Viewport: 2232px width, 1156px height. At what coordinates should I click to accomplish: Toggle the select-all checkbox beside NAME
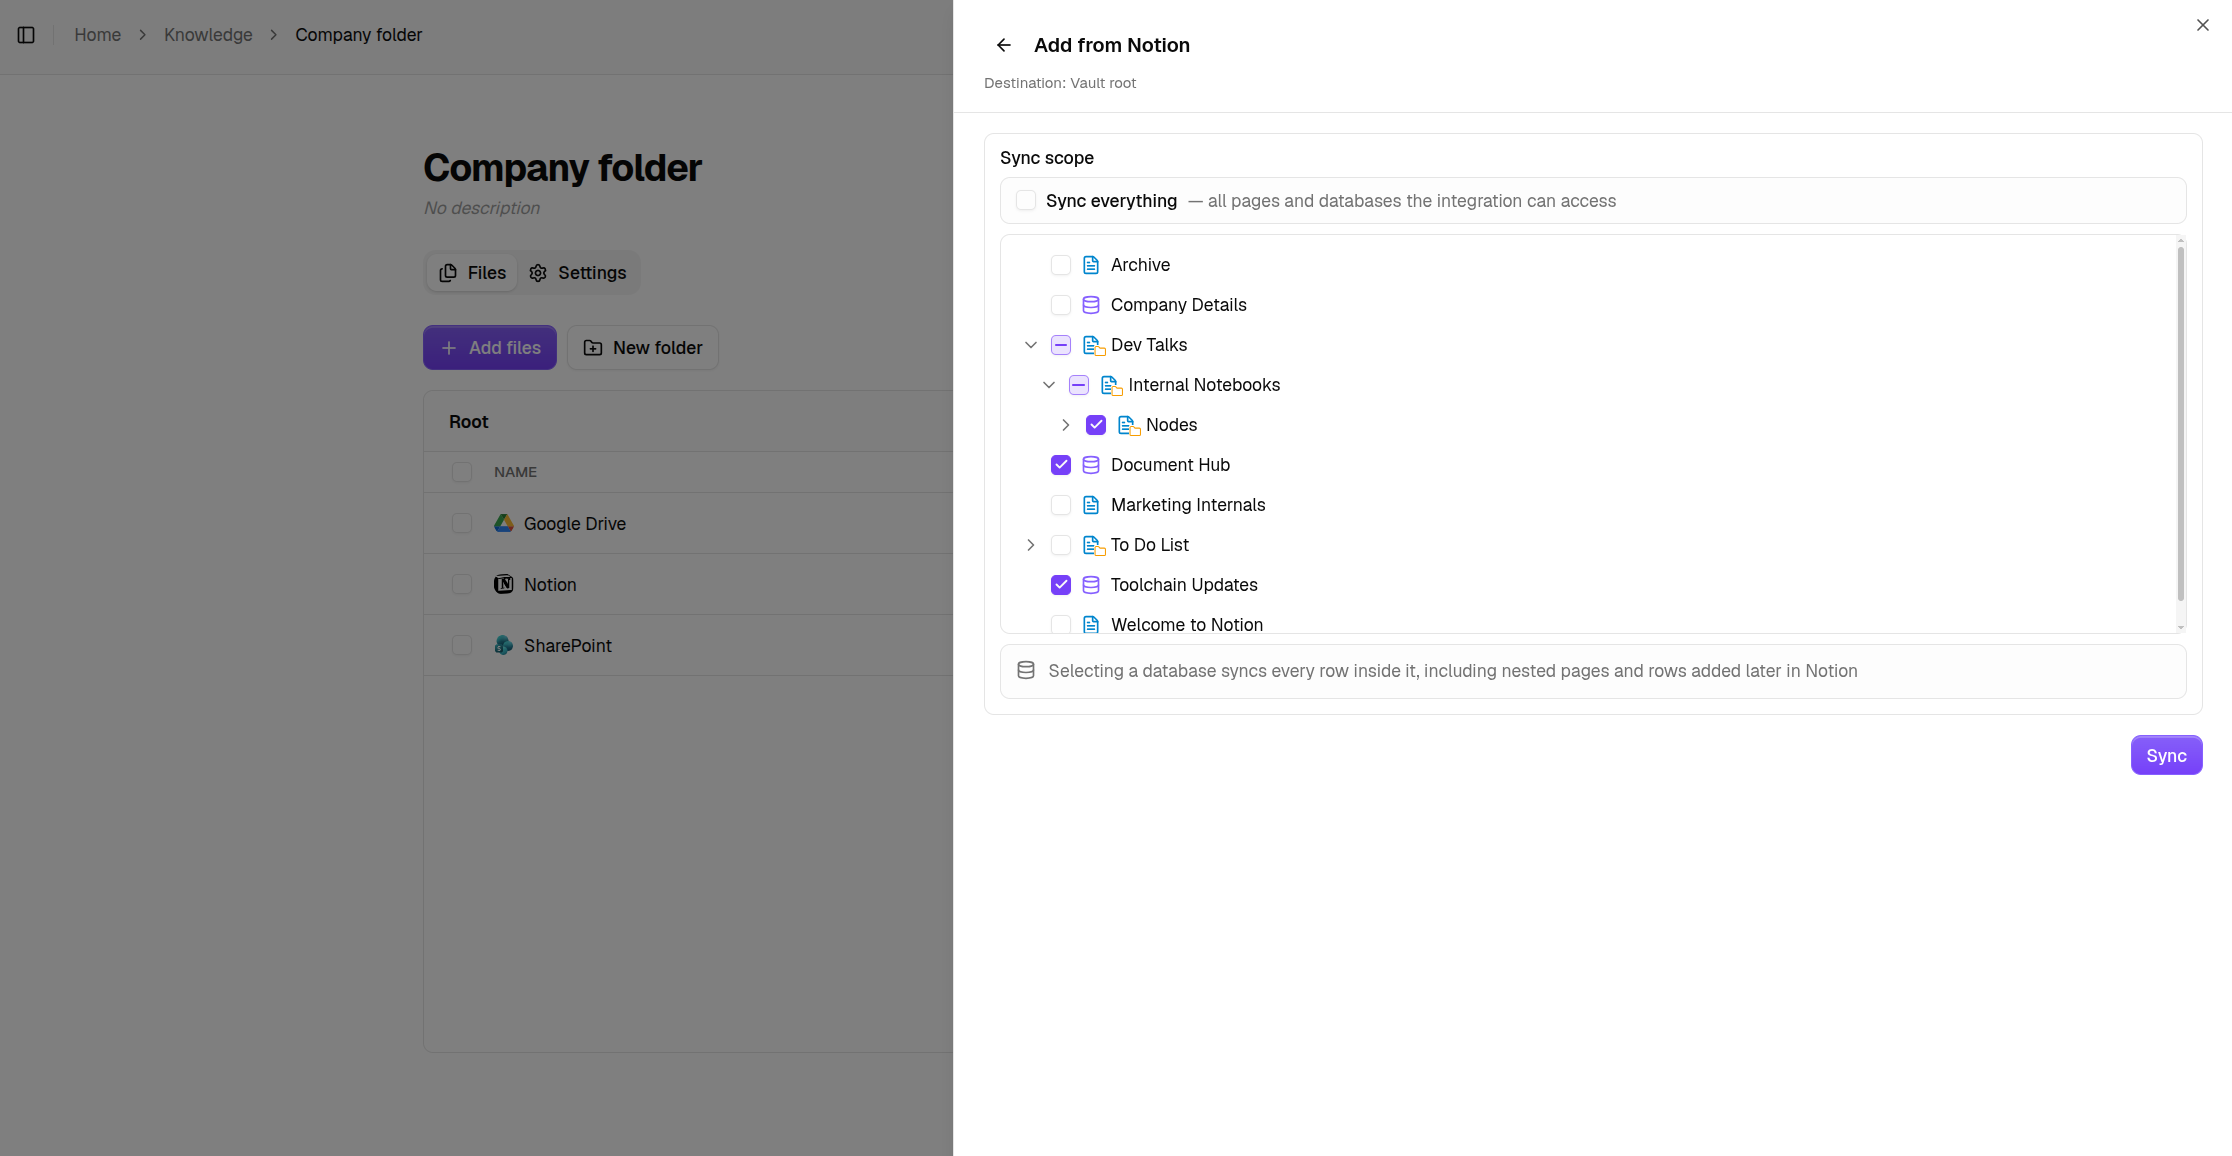[x=462, y=472]
